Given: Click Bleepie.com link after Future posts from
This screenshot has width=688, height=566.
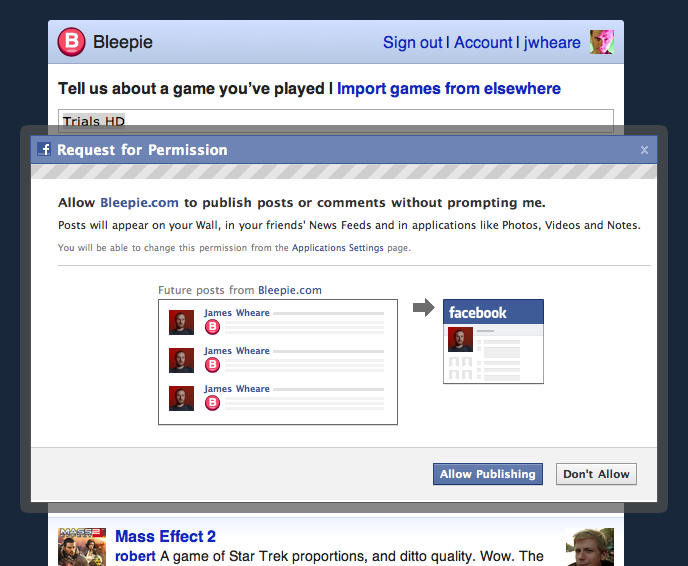Looking at the screenshot, I should pyautogui.click(x=290, y=290).
